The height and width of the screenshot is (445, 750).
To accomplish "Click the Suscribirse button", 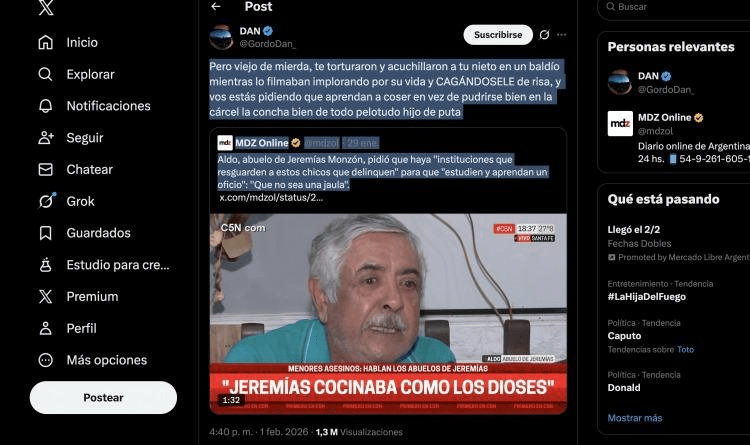I will 497,35.
